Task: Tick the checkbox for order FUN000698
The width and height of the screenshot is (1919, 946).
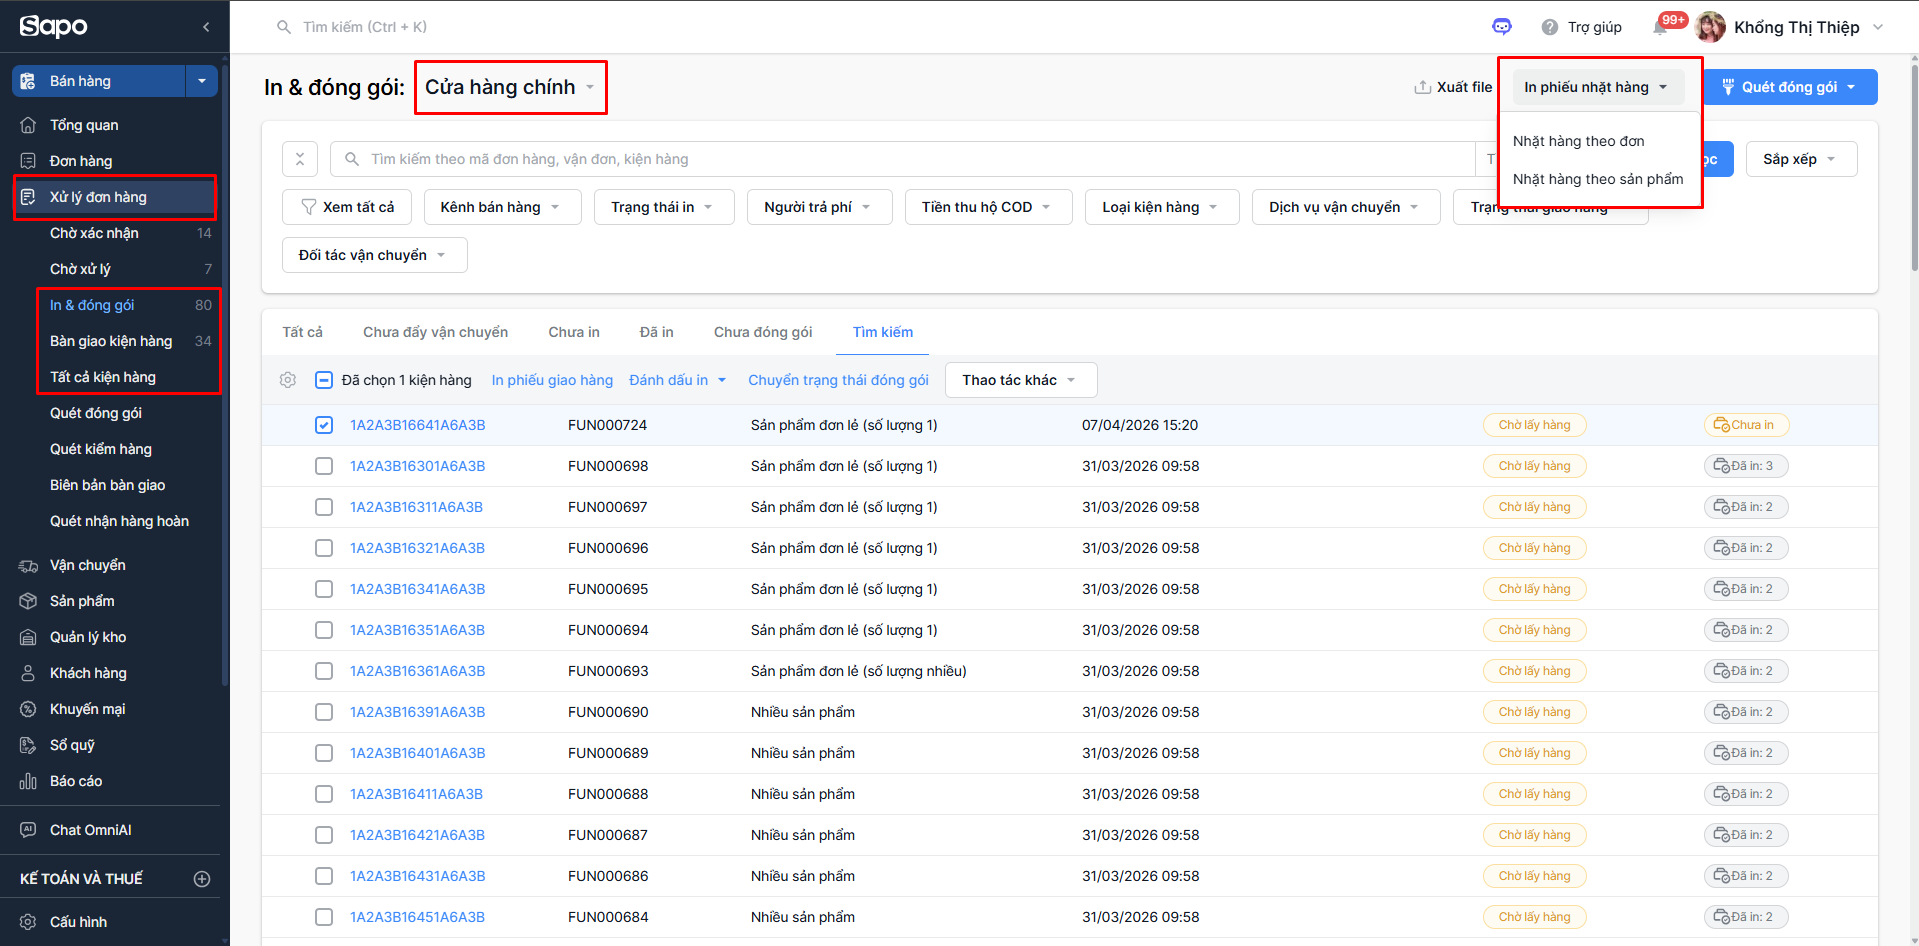Action: click(324, 466)
